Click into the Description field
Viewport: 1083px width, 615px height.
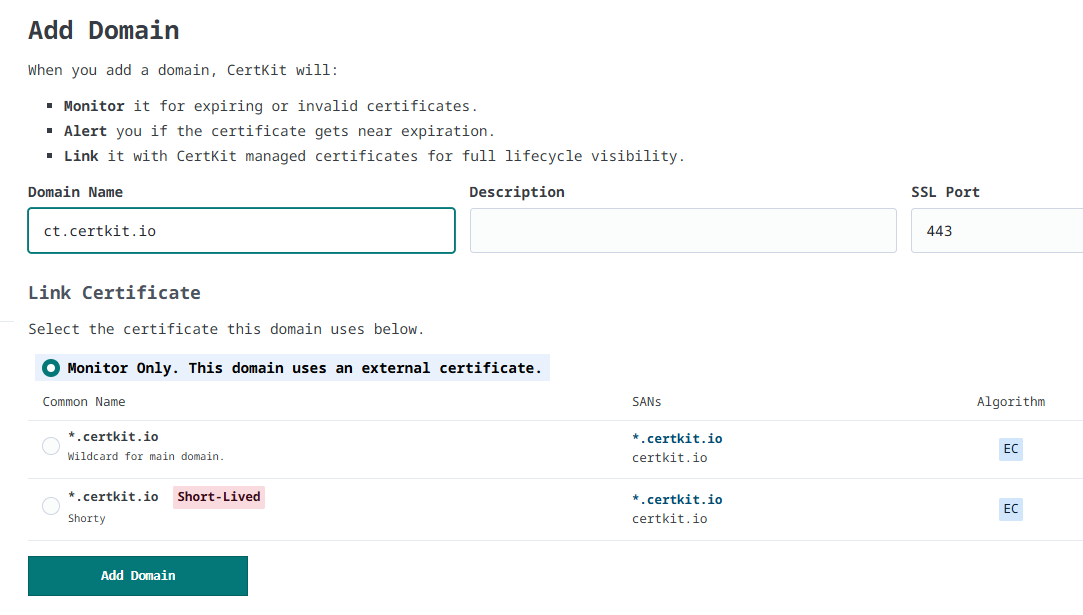683,231
